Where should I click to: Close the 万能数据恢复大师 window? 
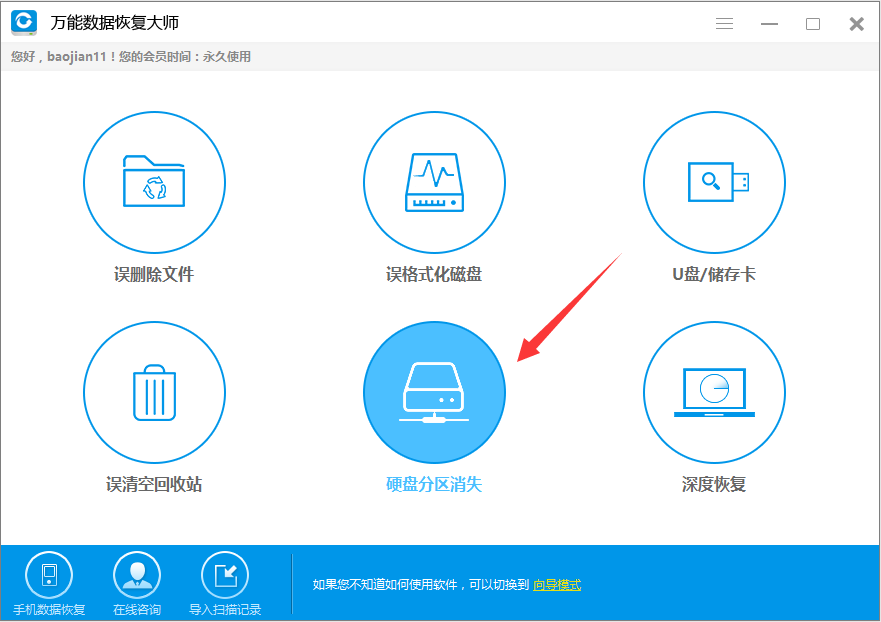point(856,24)
